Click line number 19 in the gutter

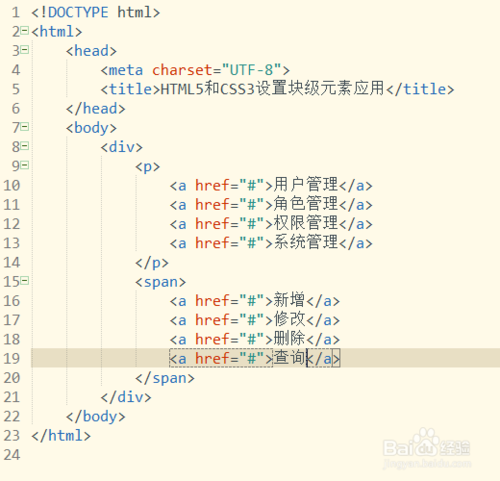(x=12, y=359)
